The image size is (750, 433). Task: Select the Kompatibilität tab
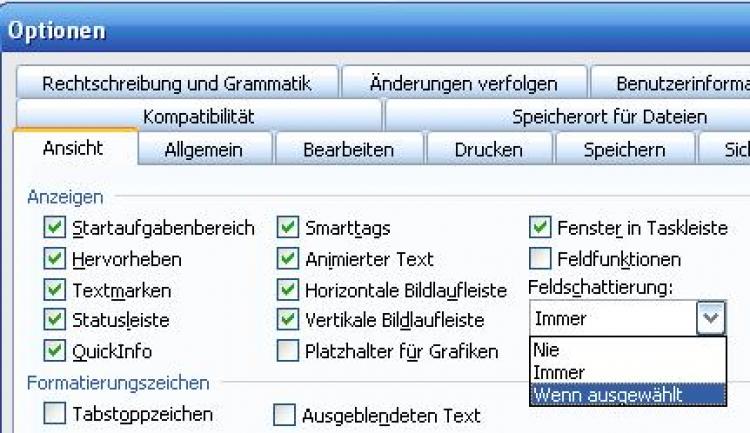click(199, 117)
